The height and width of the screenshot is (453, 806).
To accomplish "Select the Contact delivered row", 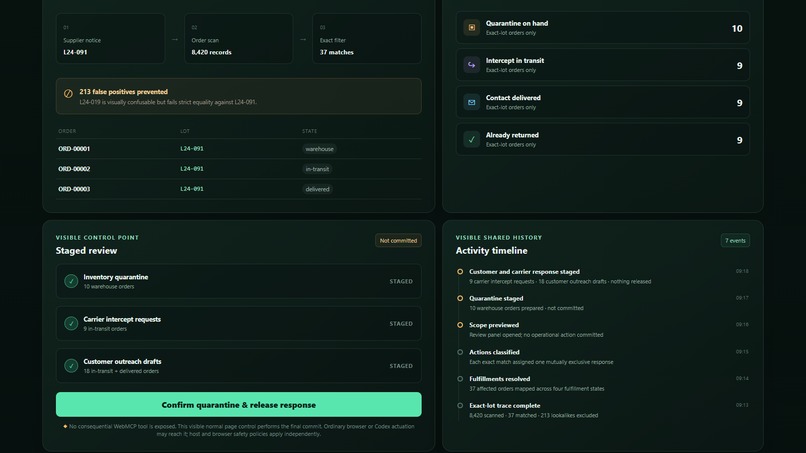I will 602,102.
